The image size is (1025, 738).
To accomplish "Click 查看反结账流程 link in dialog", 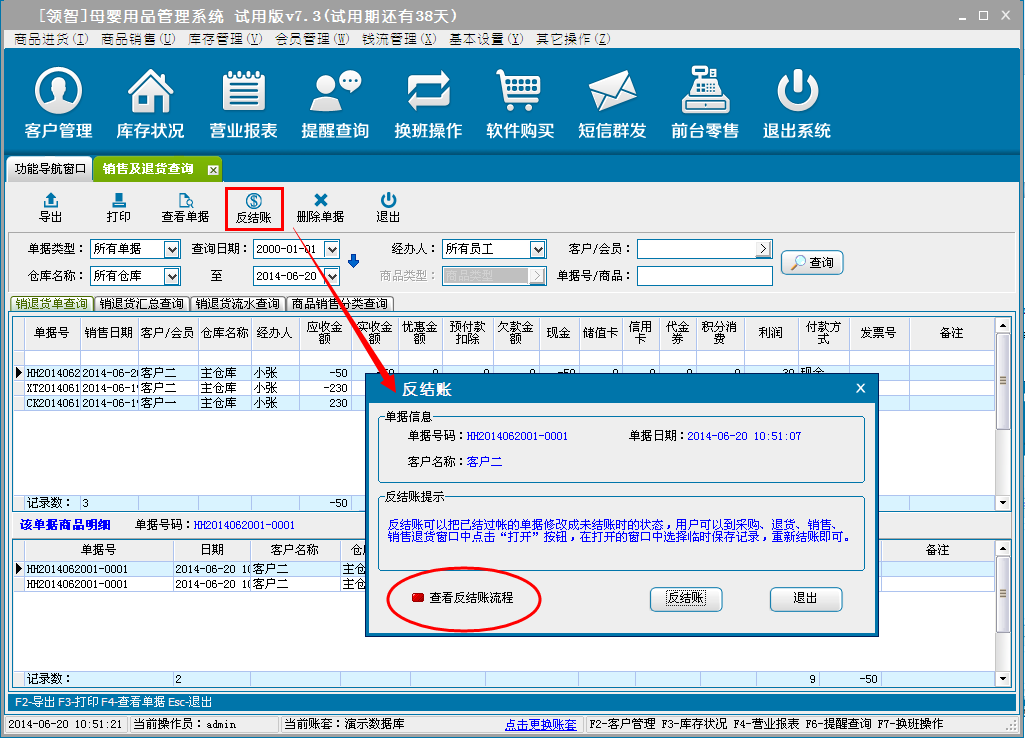I will tap(470, 598).
